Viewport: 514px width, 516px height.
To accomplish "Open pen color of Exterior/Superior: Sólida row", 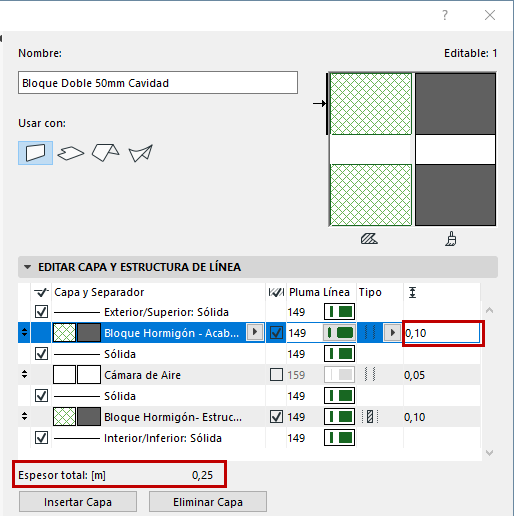I will [339, 312].
